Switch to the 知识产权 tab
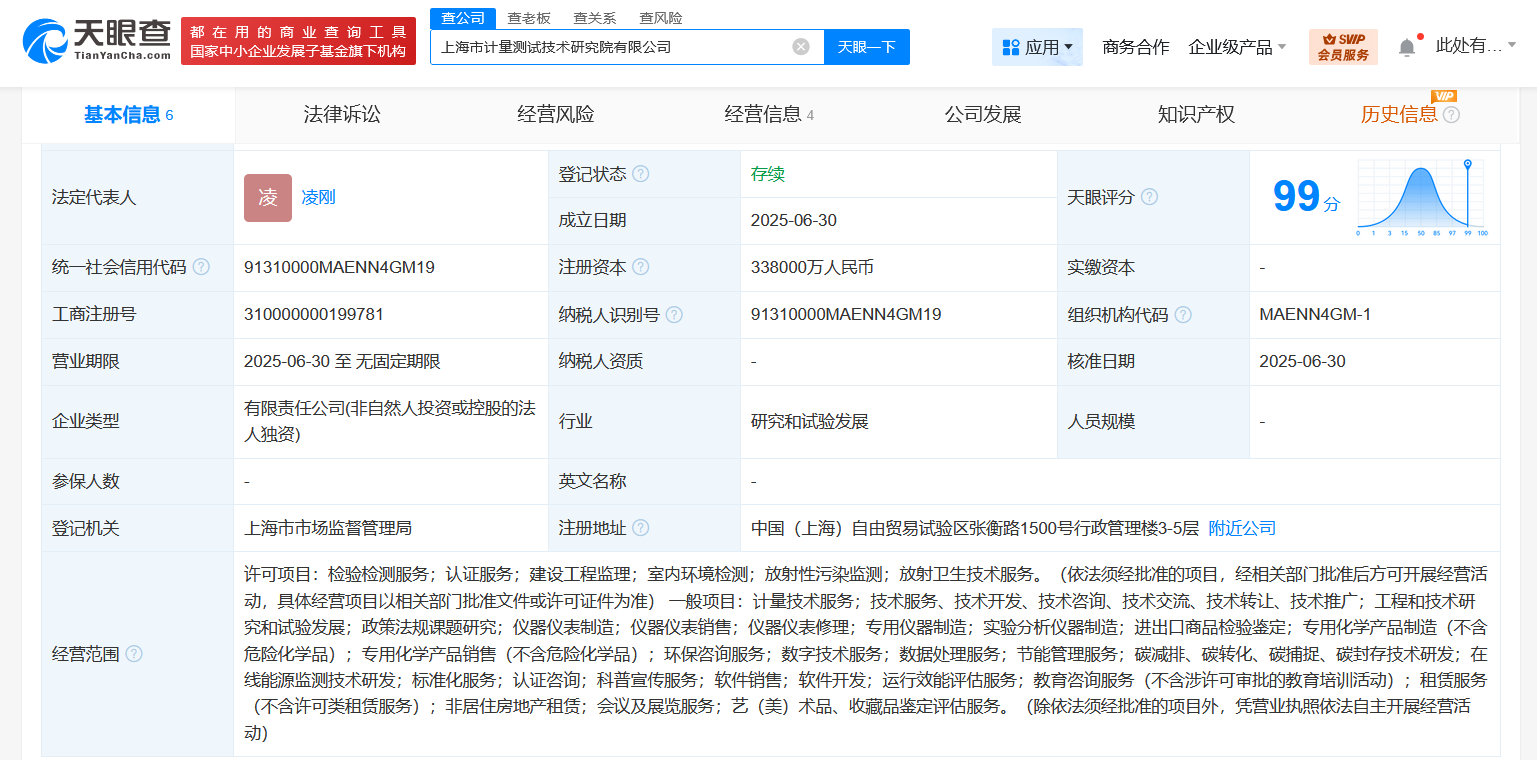The image size is (1537, 760). point(1196,115)
